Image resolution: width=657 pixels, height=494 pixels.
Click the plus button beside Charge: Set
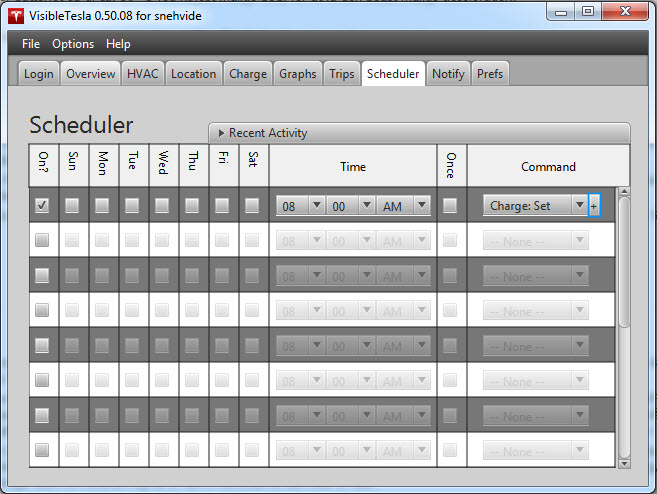coord(594,205)
